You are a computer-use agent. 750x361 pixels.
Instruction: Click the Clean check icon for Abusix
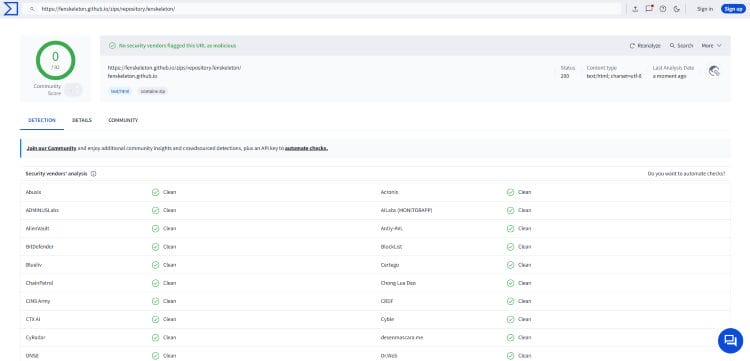tap(155, 192)
